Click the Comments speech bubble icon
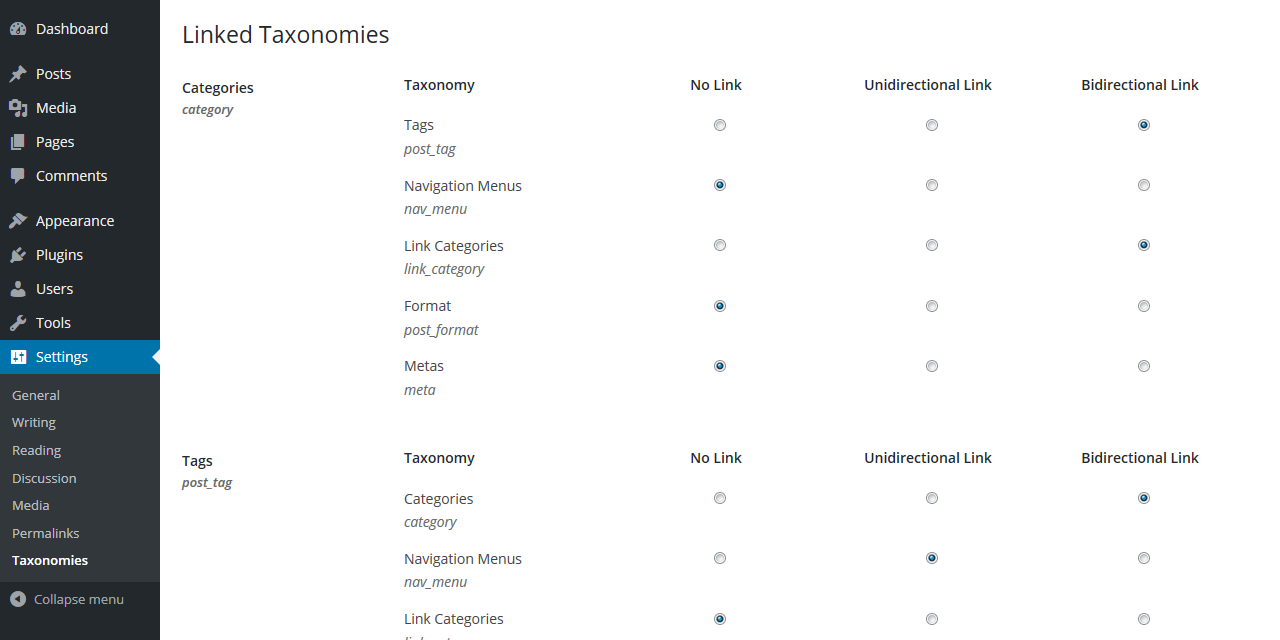1280x640 pixels. pyautogui.click(x=18, y=176)
